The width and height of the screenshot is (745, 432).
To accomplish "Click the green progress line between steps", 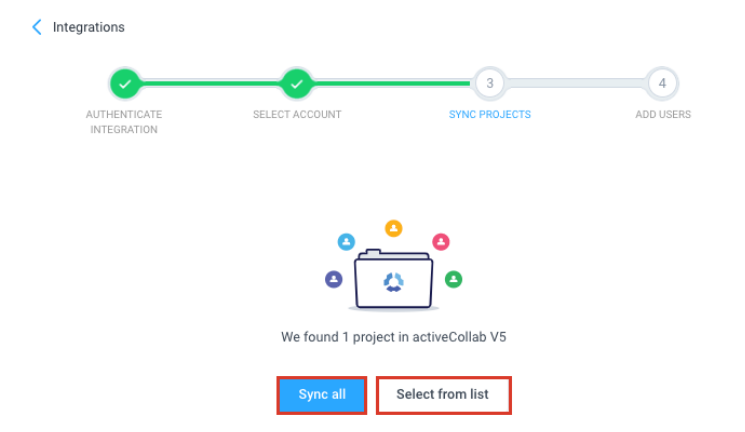I will [x=210, y=84].
